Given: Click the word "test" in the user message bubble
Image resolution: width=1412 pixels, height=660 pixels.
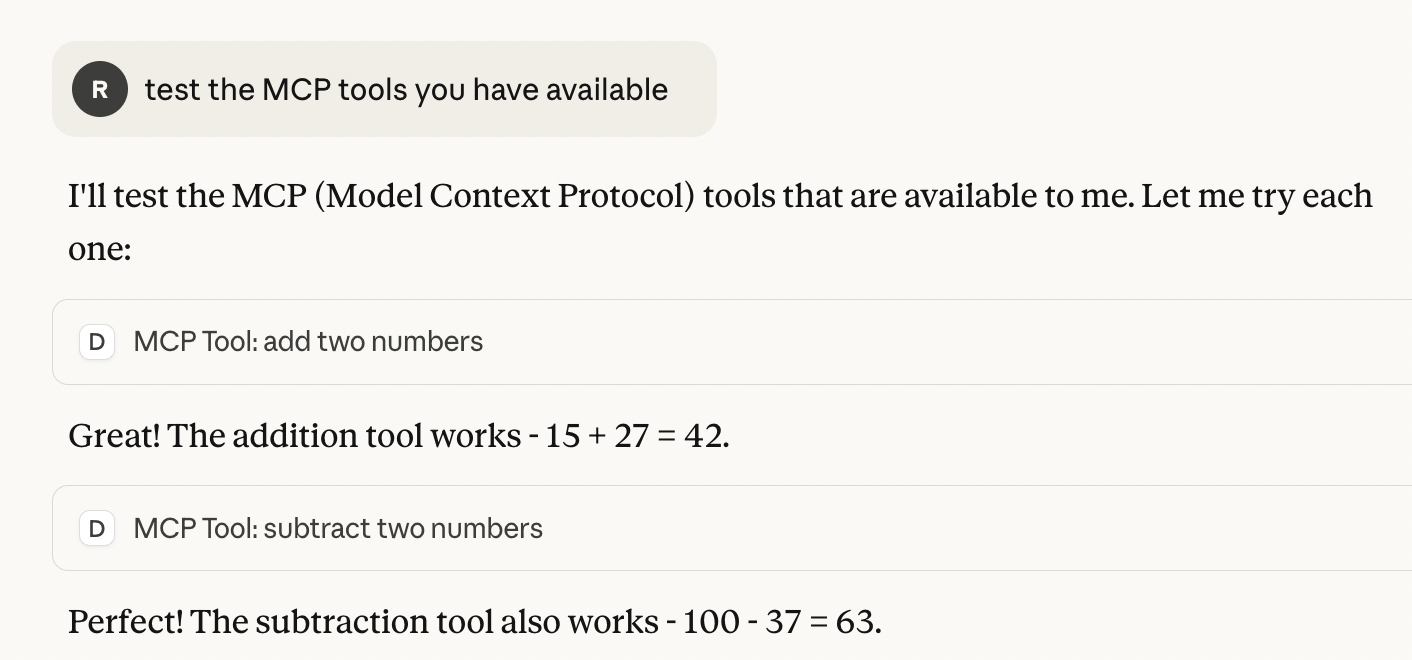Looking at the screenshot, I should 172,90.
